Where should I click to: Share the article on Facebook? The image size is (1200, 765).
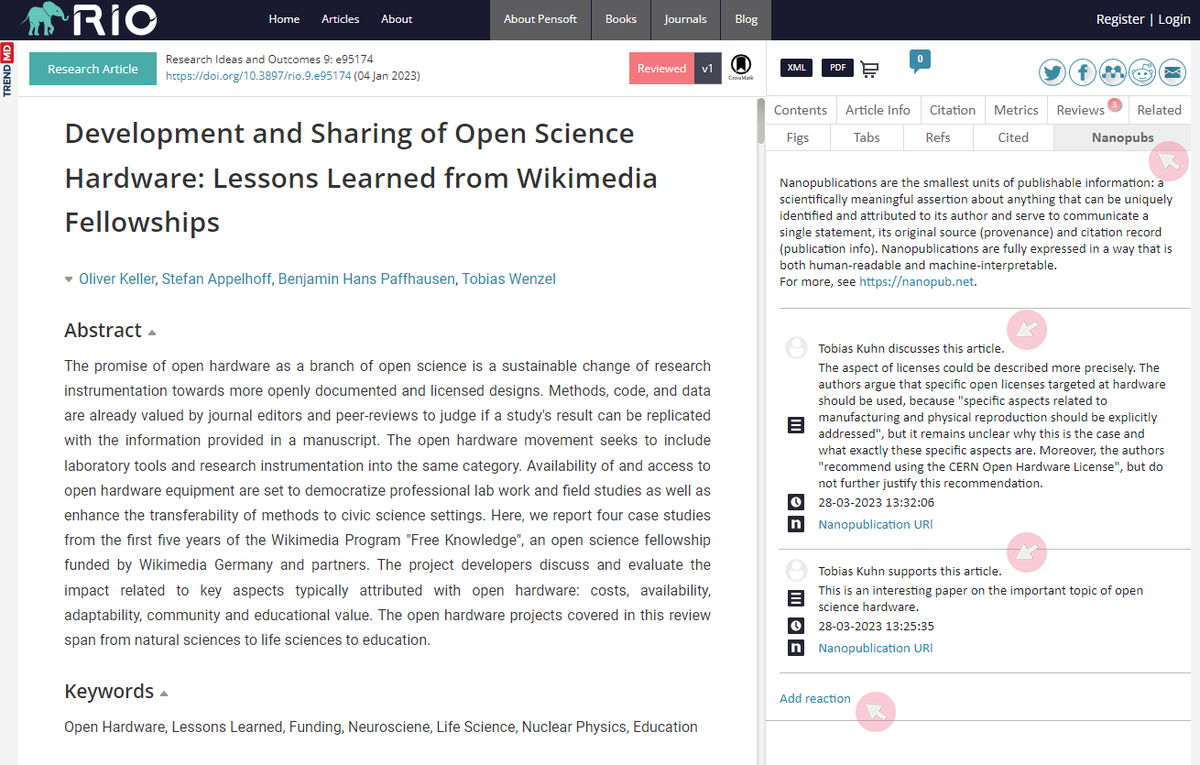1083,72
